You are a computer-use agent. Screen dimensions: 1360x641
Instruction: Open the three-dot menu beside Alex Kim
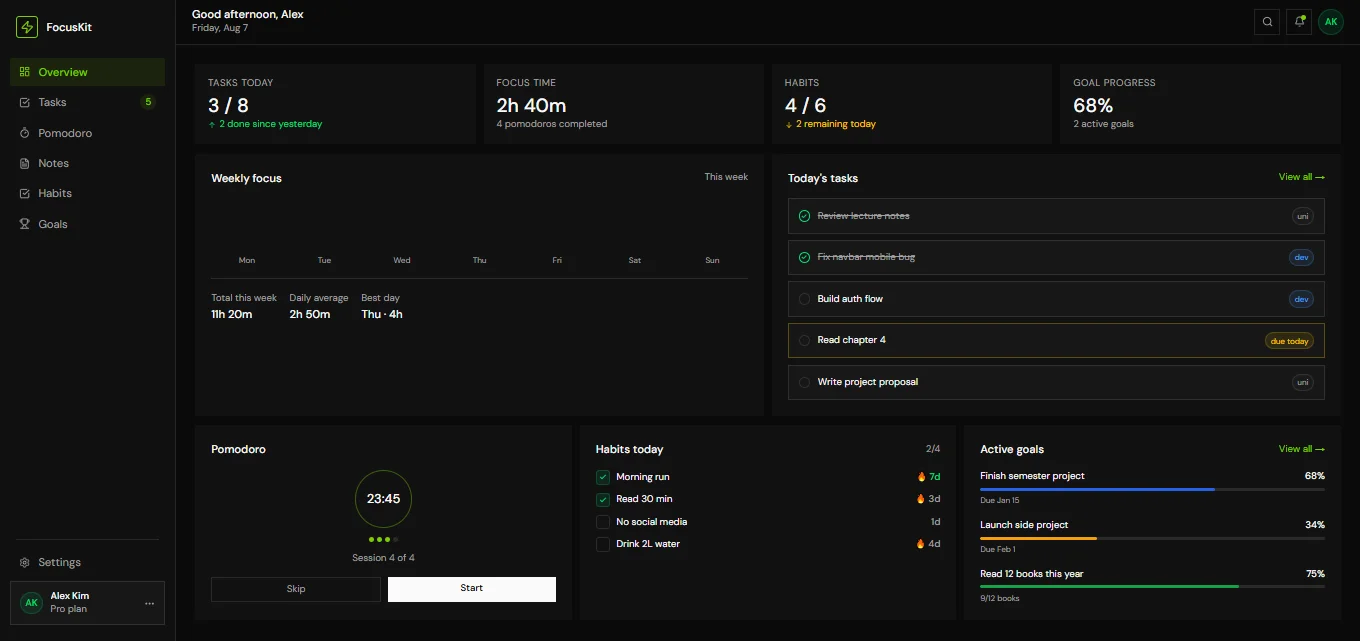point(149,603)
